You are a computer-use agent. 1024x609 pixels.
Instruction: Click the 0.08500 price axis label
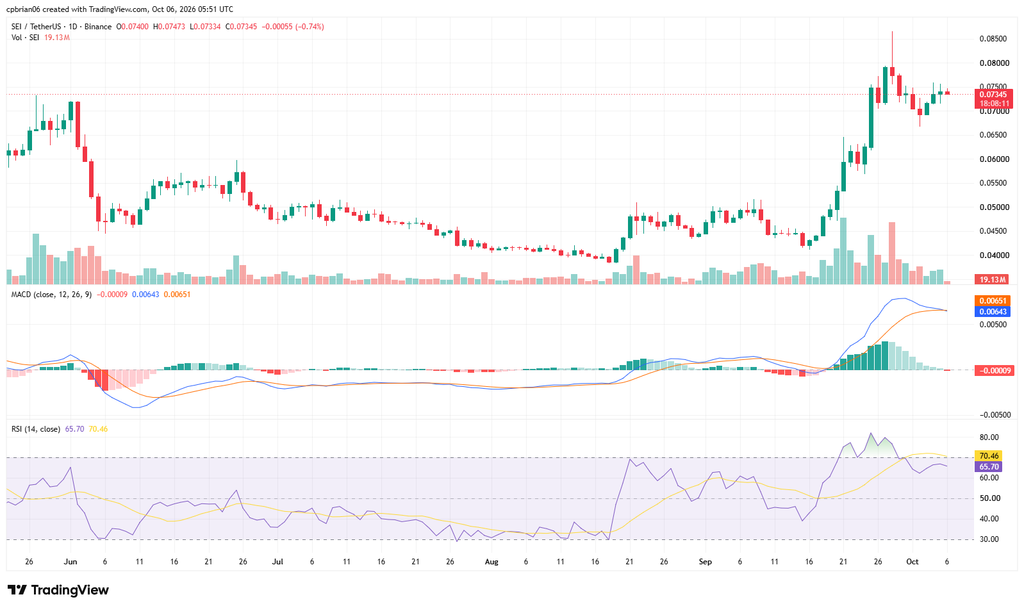(993, 39)
